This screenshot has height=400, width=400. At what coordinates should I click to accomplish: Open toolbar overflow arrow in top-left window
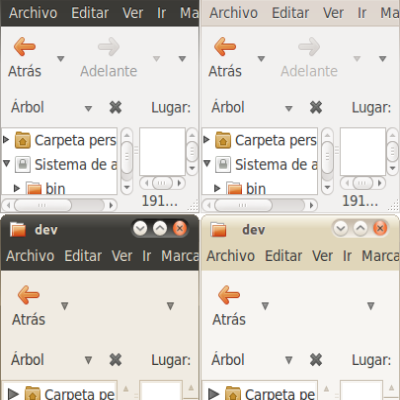tap(182, 59)
